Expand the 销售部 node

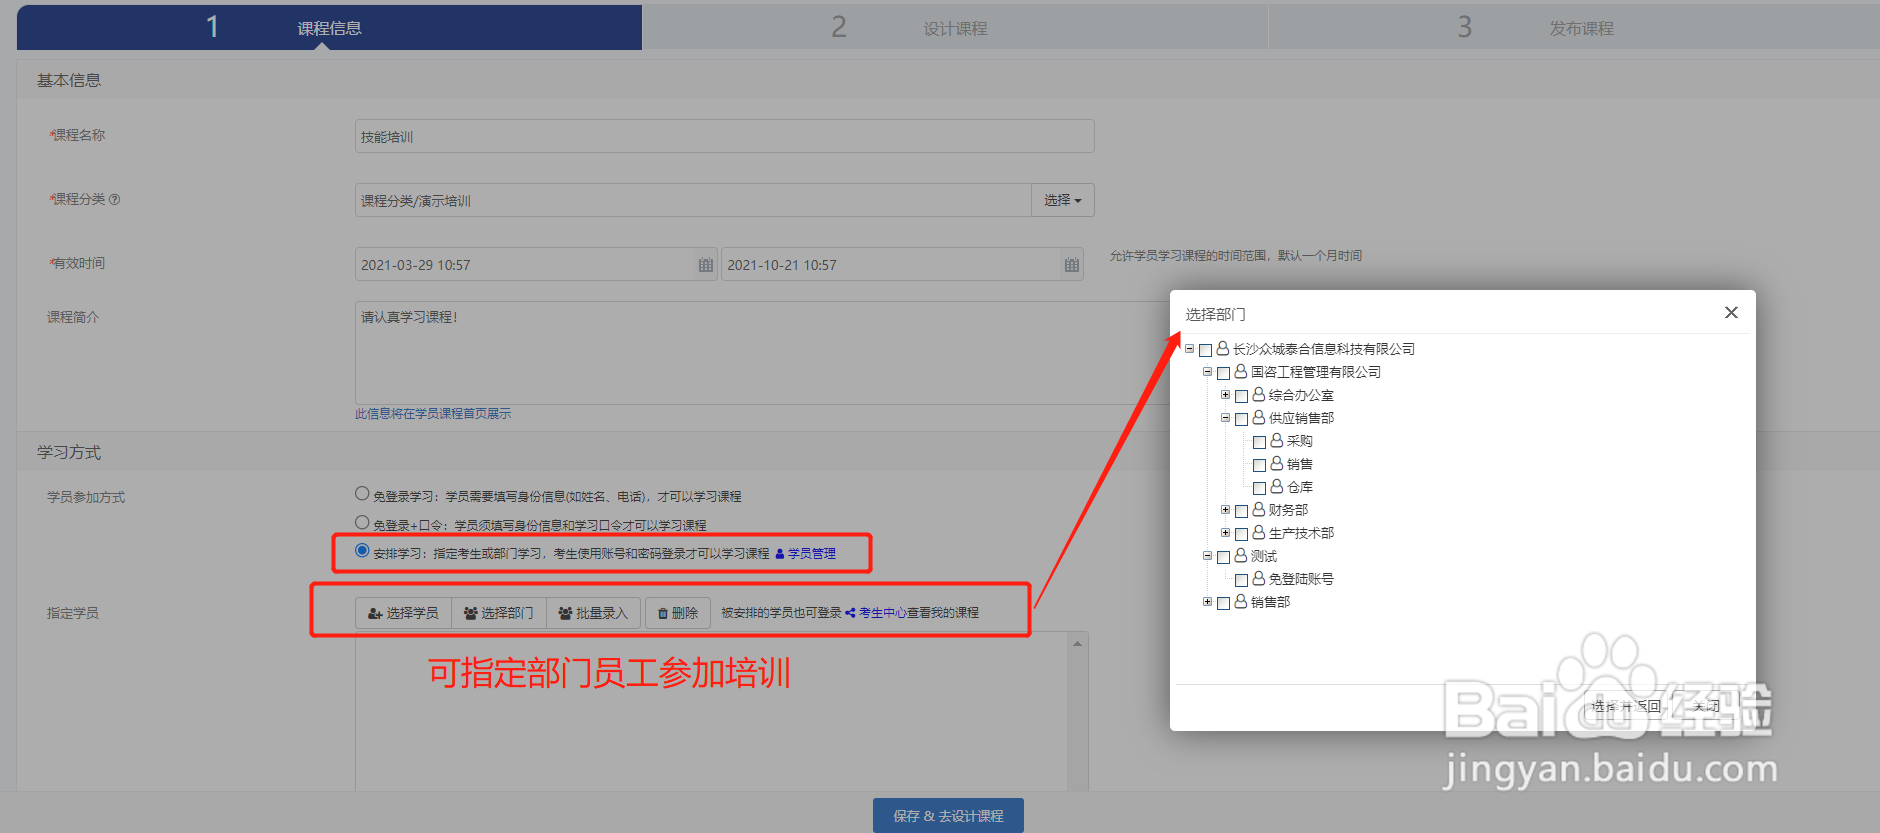tap(1207, 602)
